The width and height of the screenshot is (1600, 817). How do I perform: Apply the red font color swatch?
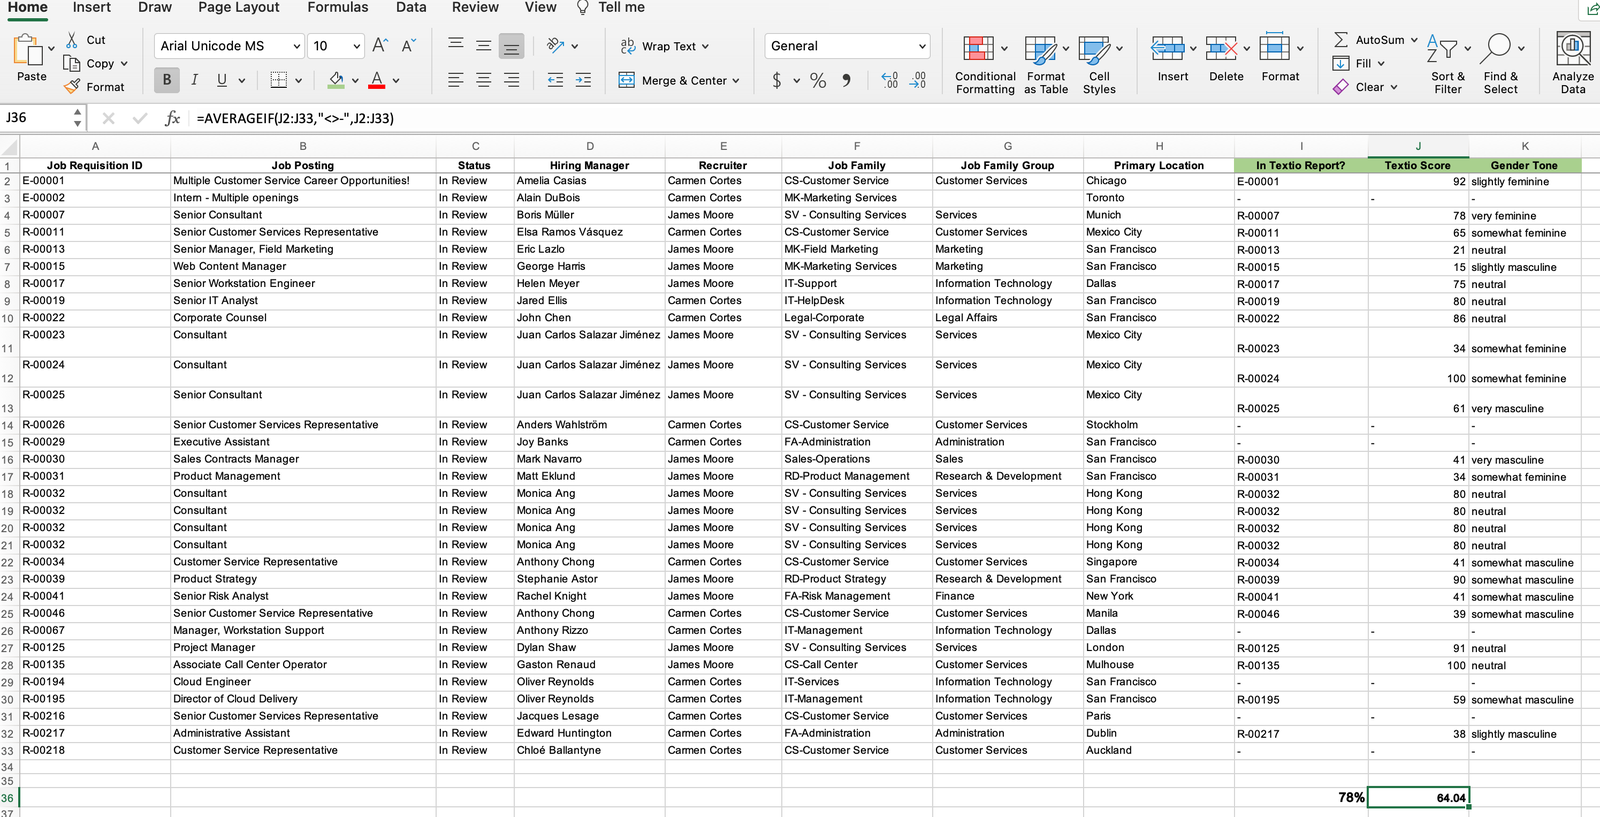[x=377, y=80]
